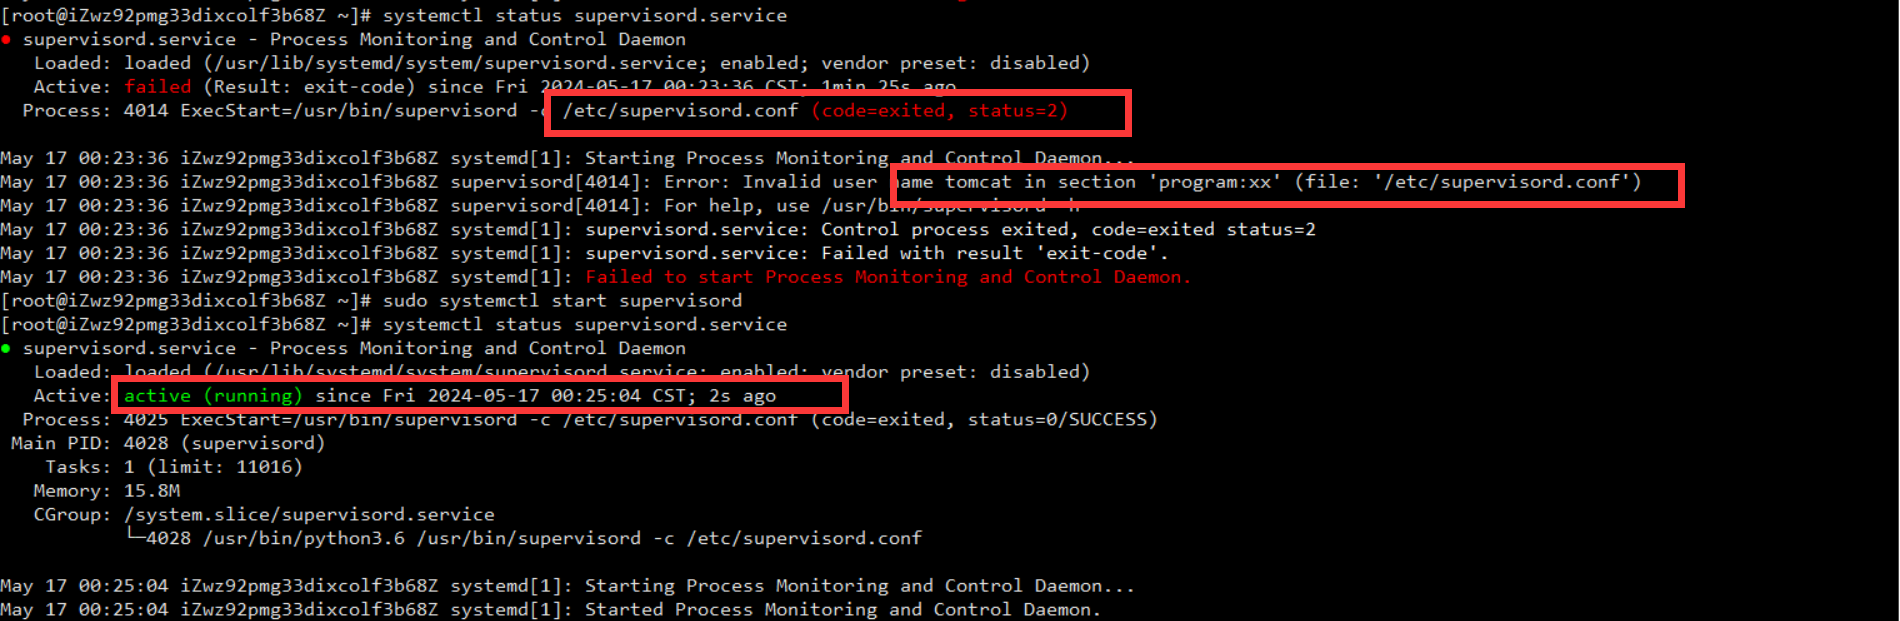The width and height of the screenshot is (1900, 621).
Task: Click the green running status dot
Action: click(x=6, y=349)
